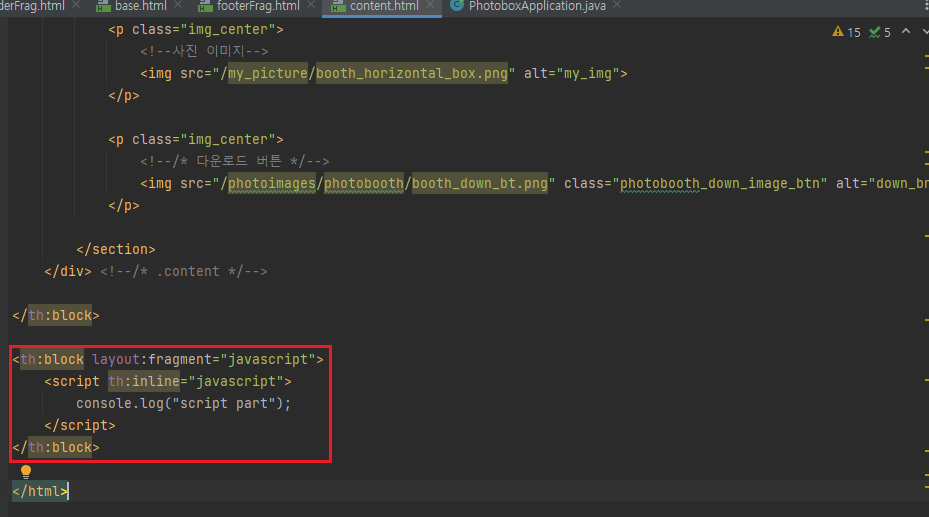929x517 pixels.
Task: Select the content.html tab
Action: coord(384,6)
